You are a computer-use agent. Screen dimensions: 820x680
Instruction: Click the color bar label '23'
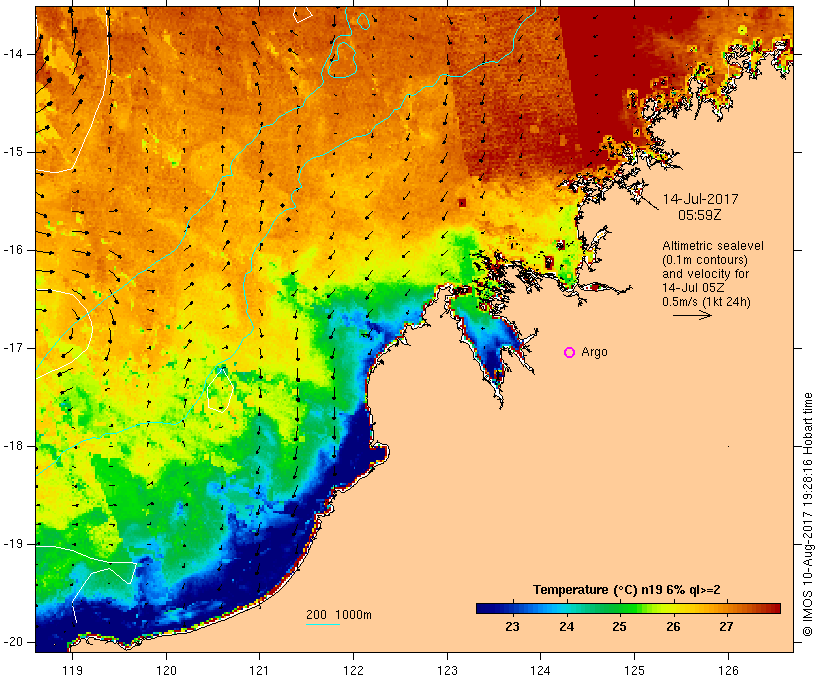[x=512, y=627]
